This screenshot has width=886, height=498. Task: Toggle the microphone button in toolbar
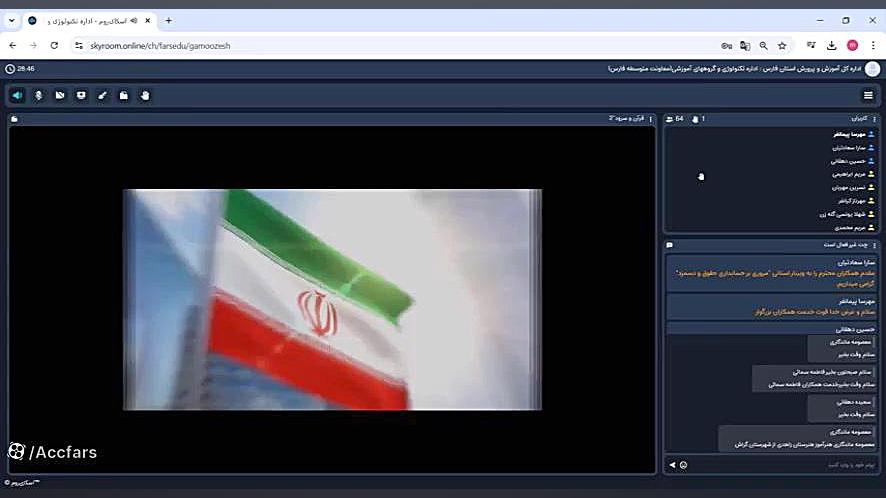(x=38, y=96)
